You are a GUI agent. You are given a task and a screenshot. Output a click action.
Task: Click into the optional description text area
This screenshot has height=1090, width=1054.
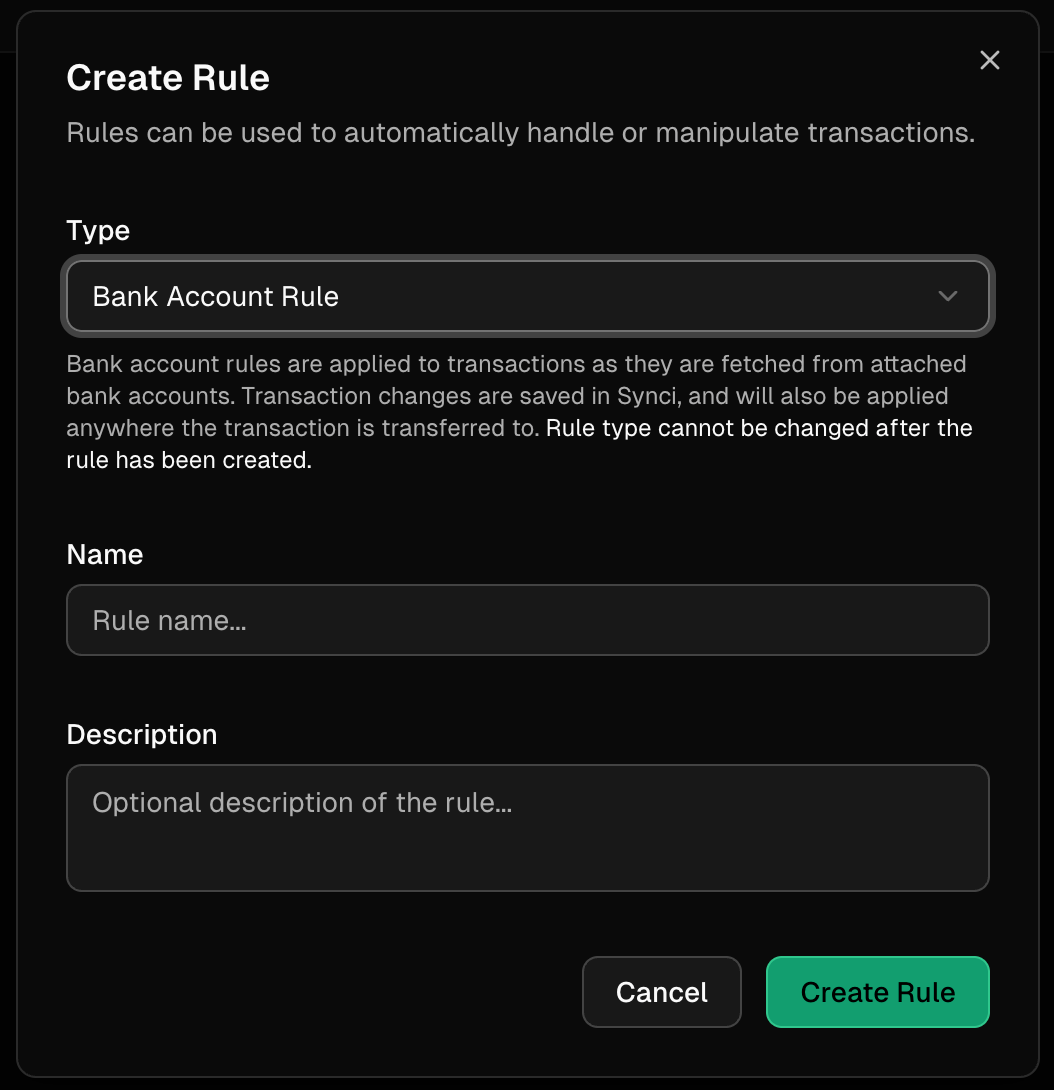pyautogui.click(x=528, y=827)
